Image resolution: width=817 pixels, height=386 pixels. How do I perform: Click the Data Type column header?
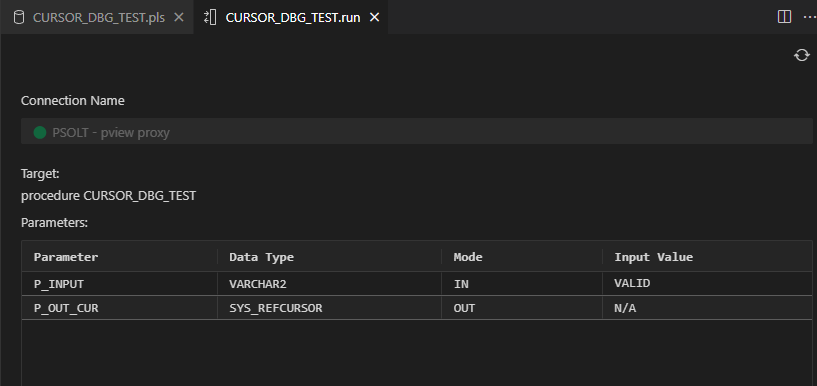(x=329, y=257)
